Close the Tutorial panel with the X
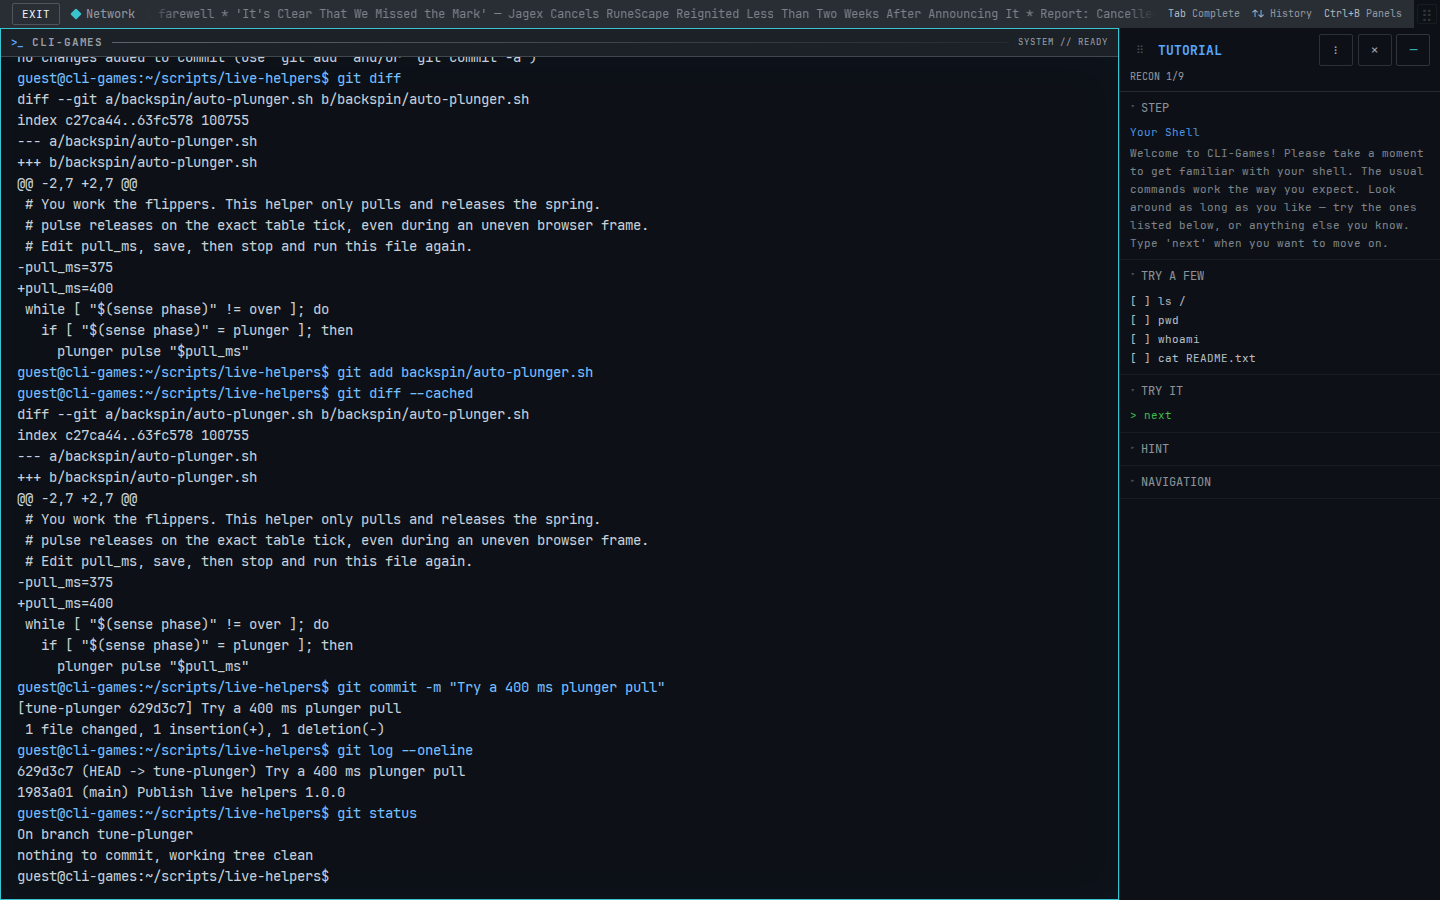This screenshot has width=1440, height=900. point(1374,50)
